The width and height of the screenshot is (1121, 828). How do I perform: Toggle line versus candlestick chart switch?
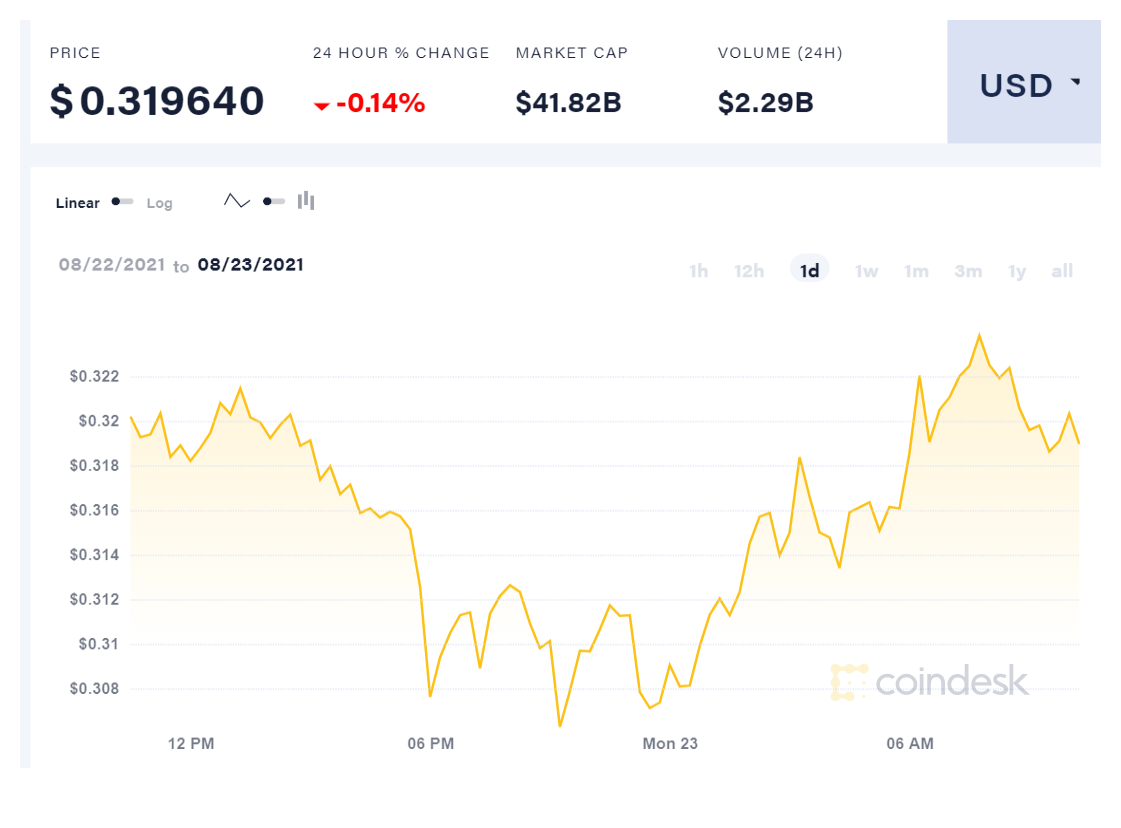click(274, 201)
